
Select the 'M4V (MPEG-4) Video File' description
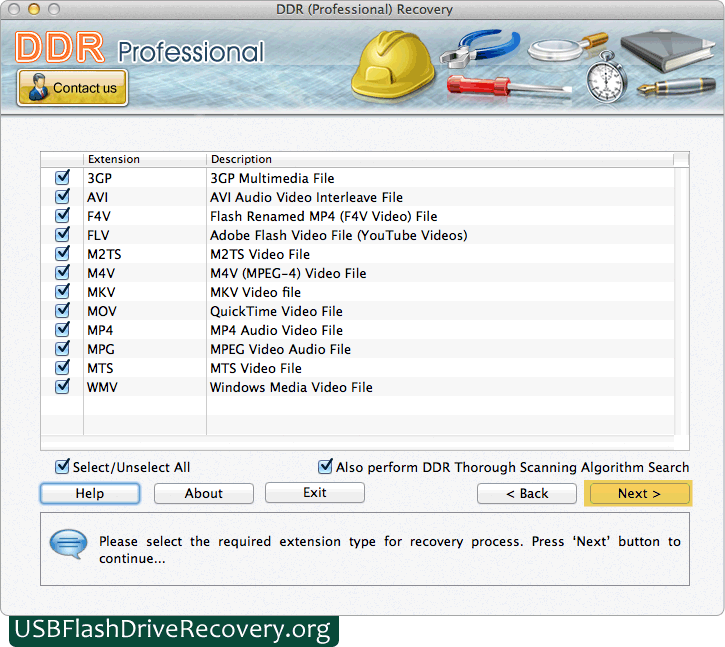click(288, 273)
